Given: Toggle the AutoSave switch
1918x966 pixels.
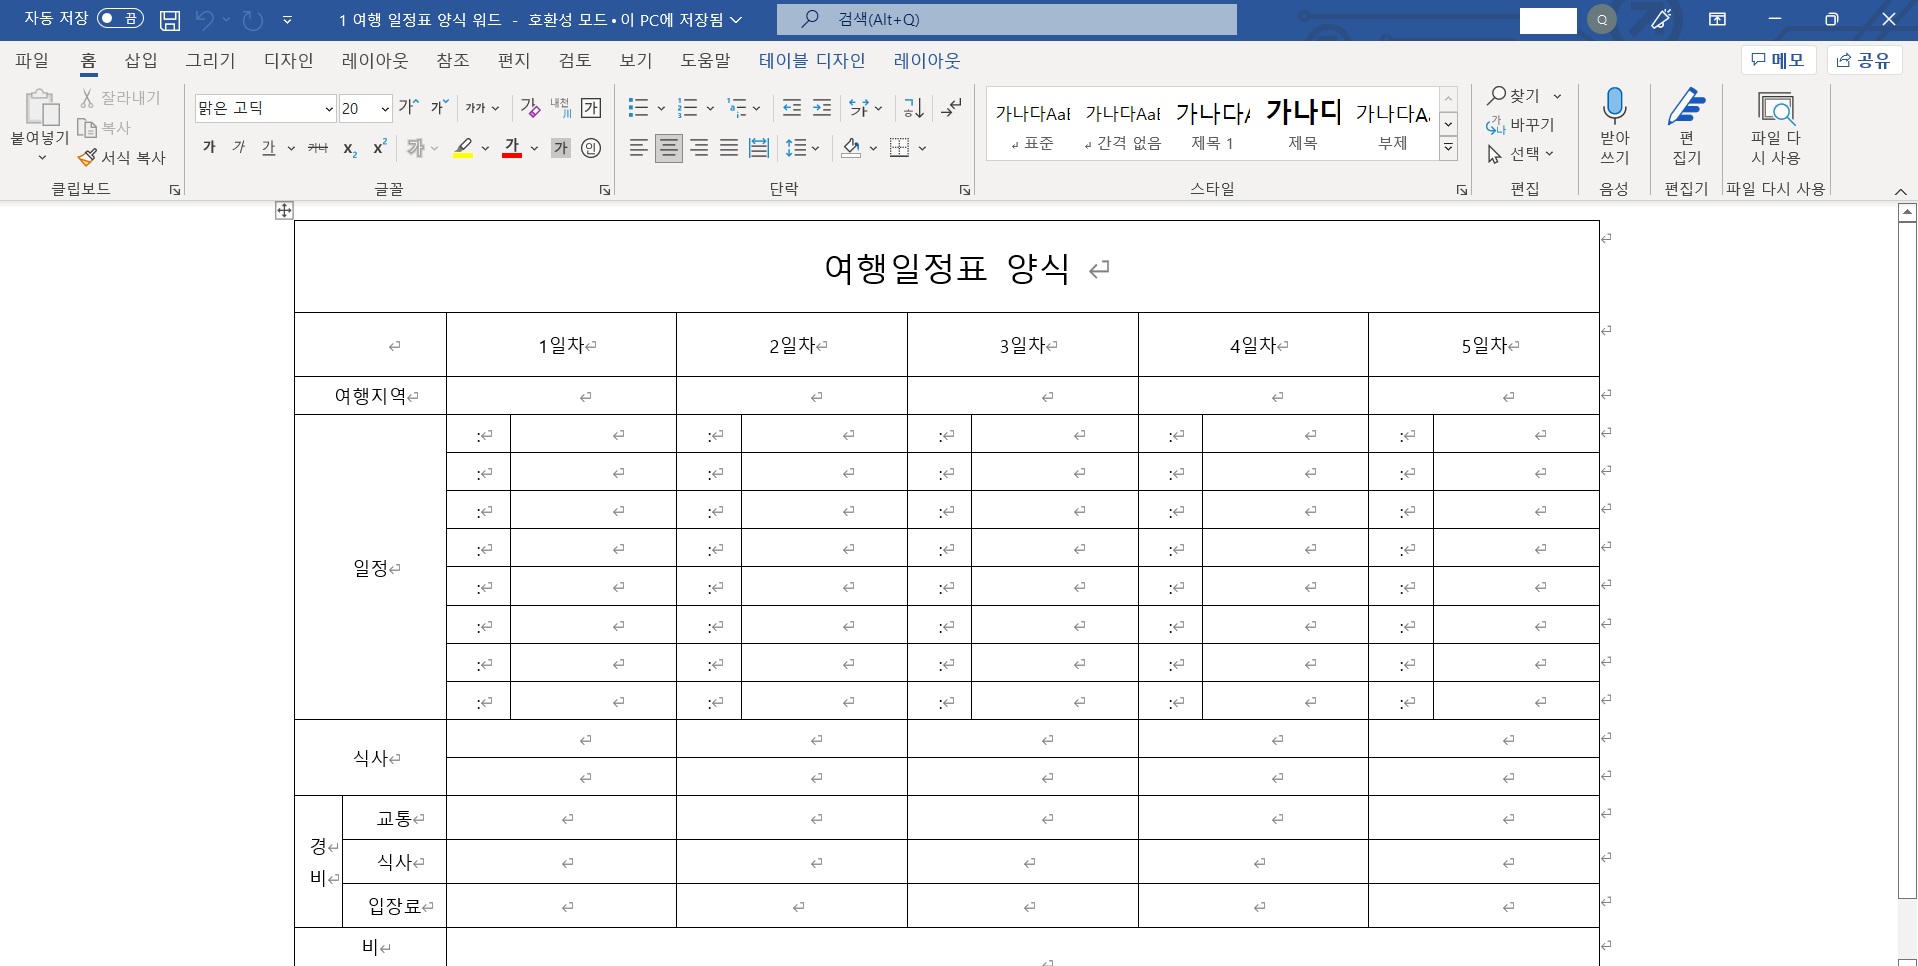Looking at the screenshot, I should click(x=120, y=19).
